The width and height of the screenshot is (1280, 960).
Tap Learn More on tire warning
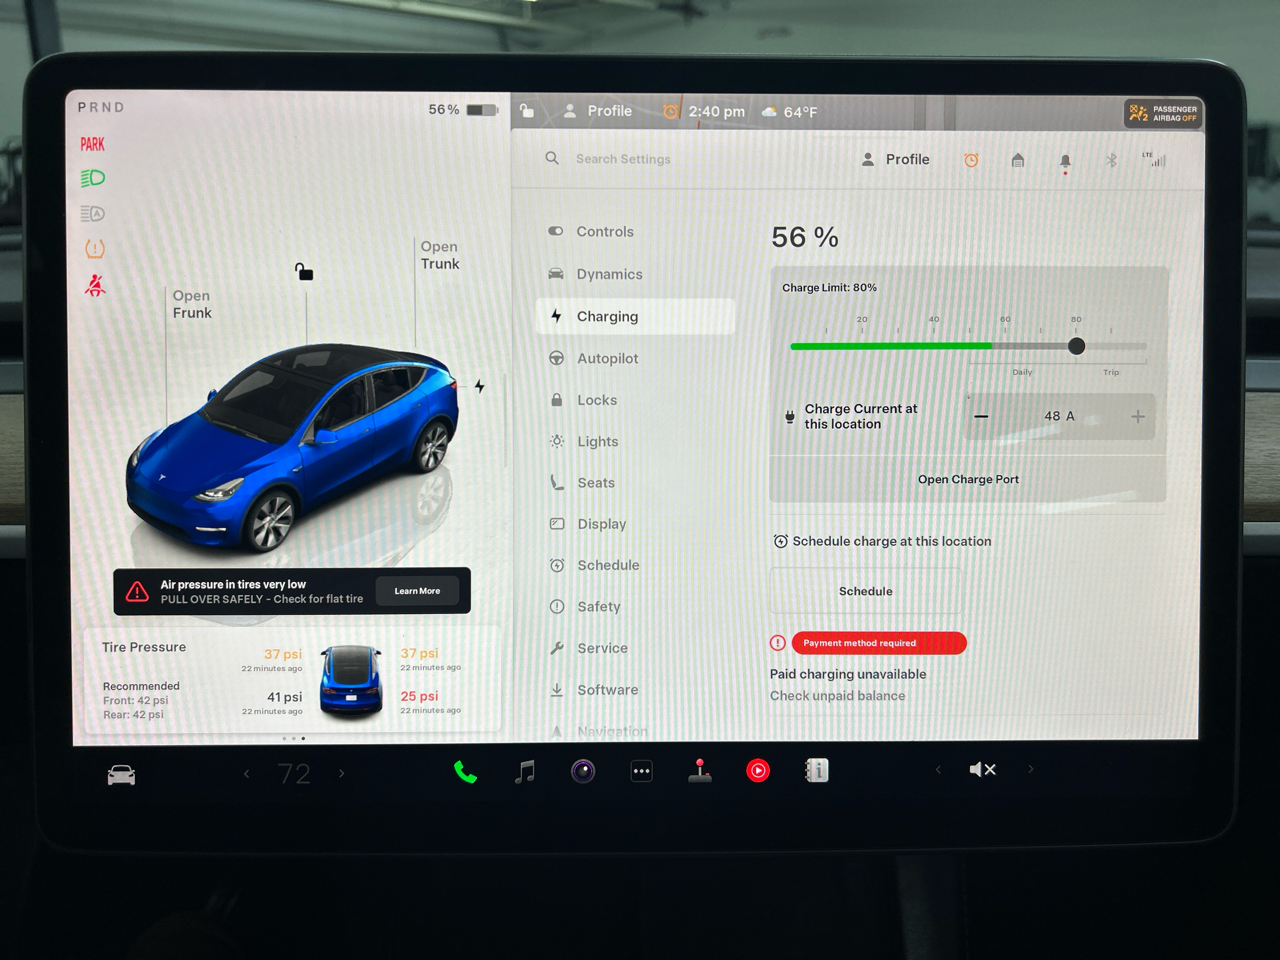[x=417, y=591]
